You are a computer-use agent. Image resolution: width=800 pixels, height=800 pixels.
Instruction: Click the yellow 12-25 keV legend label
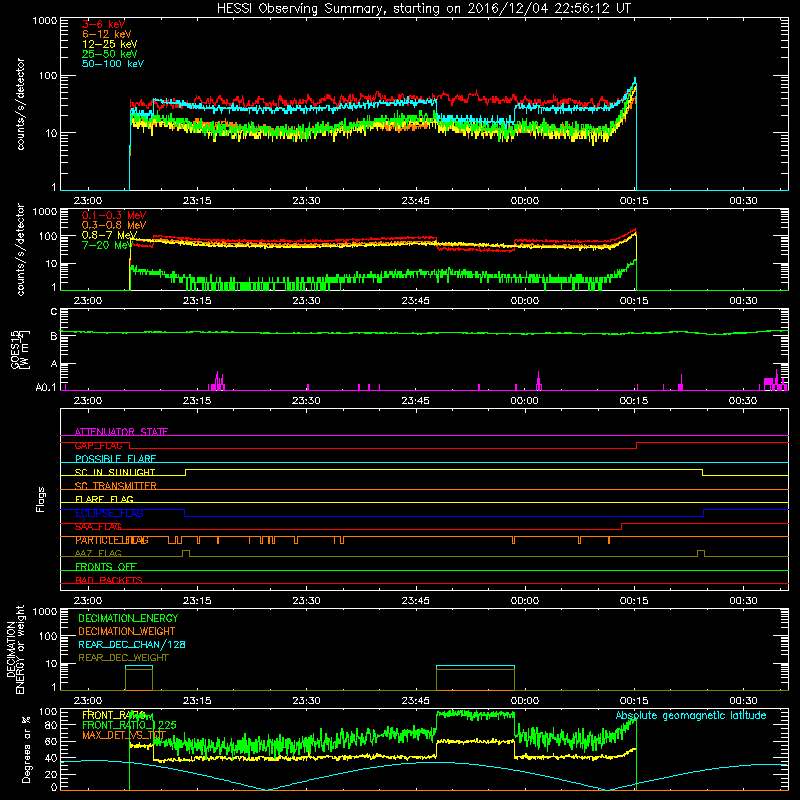(109, 44)
